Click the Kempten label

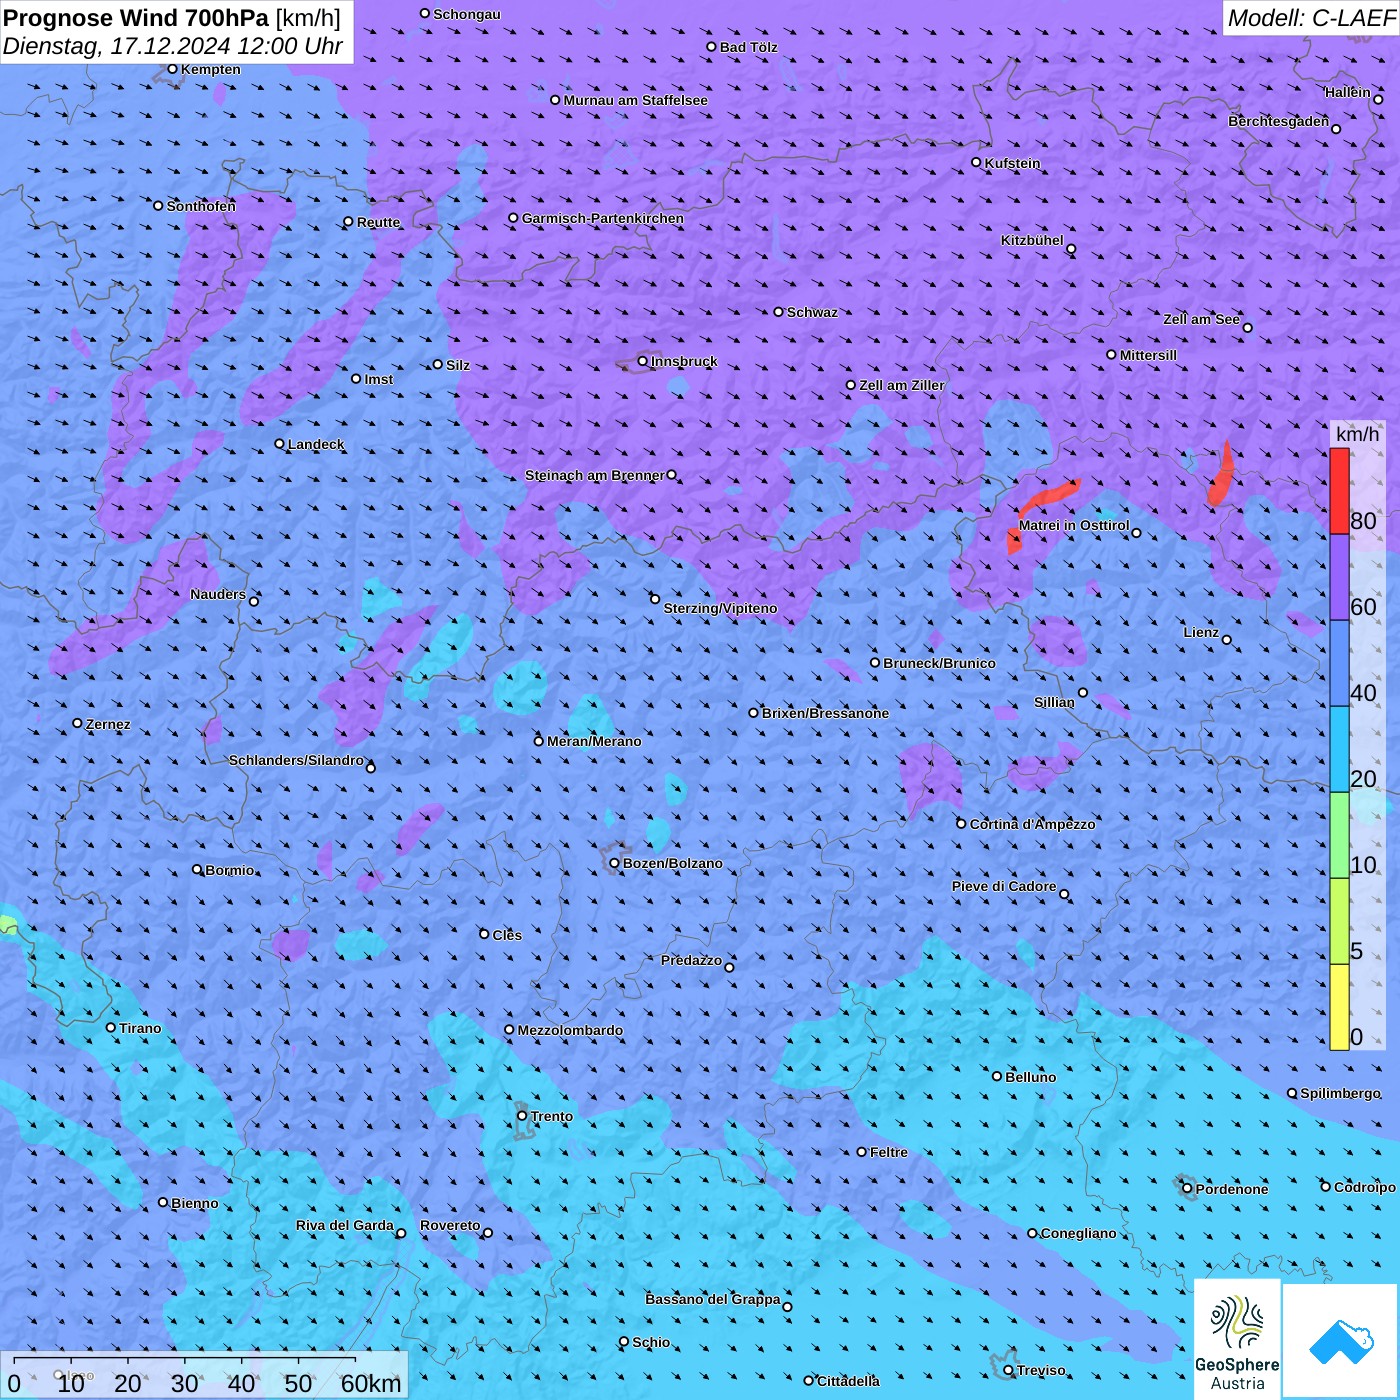[x=211, y=69]
